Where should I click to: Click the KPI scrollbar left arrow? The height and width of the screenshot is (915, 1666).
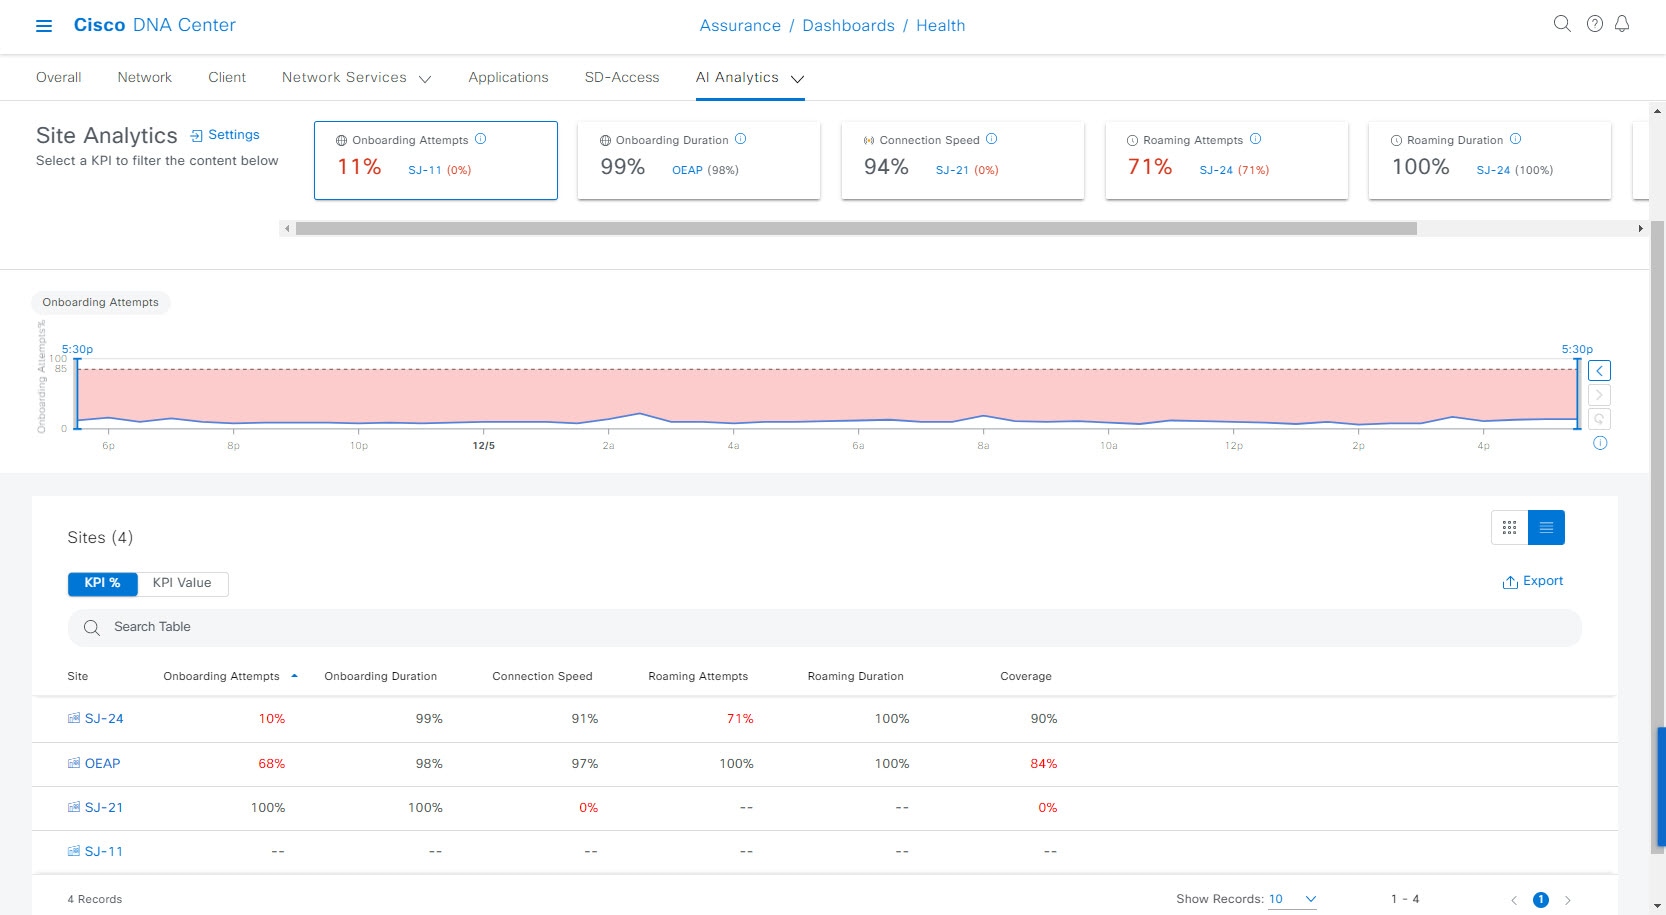tap(287, 229)
